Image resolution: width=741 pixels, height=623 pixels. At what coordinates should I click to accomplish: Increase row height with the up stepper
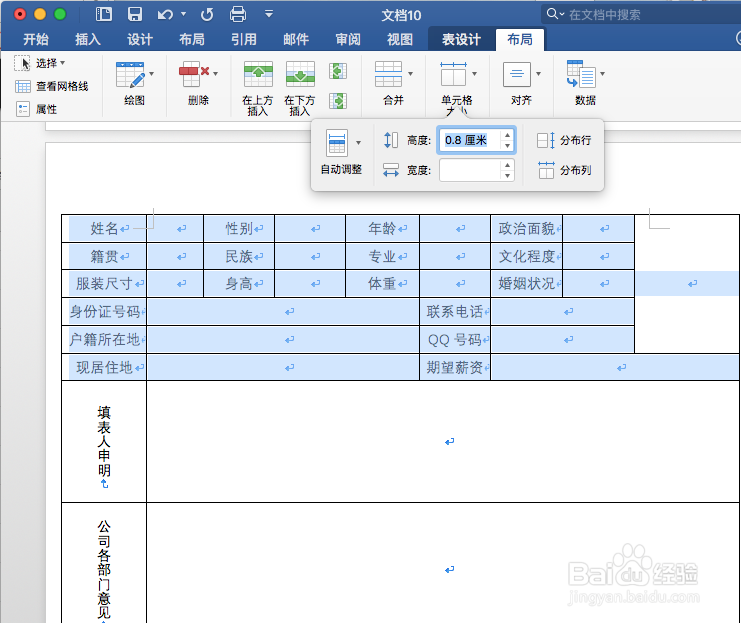click(508, 135)
